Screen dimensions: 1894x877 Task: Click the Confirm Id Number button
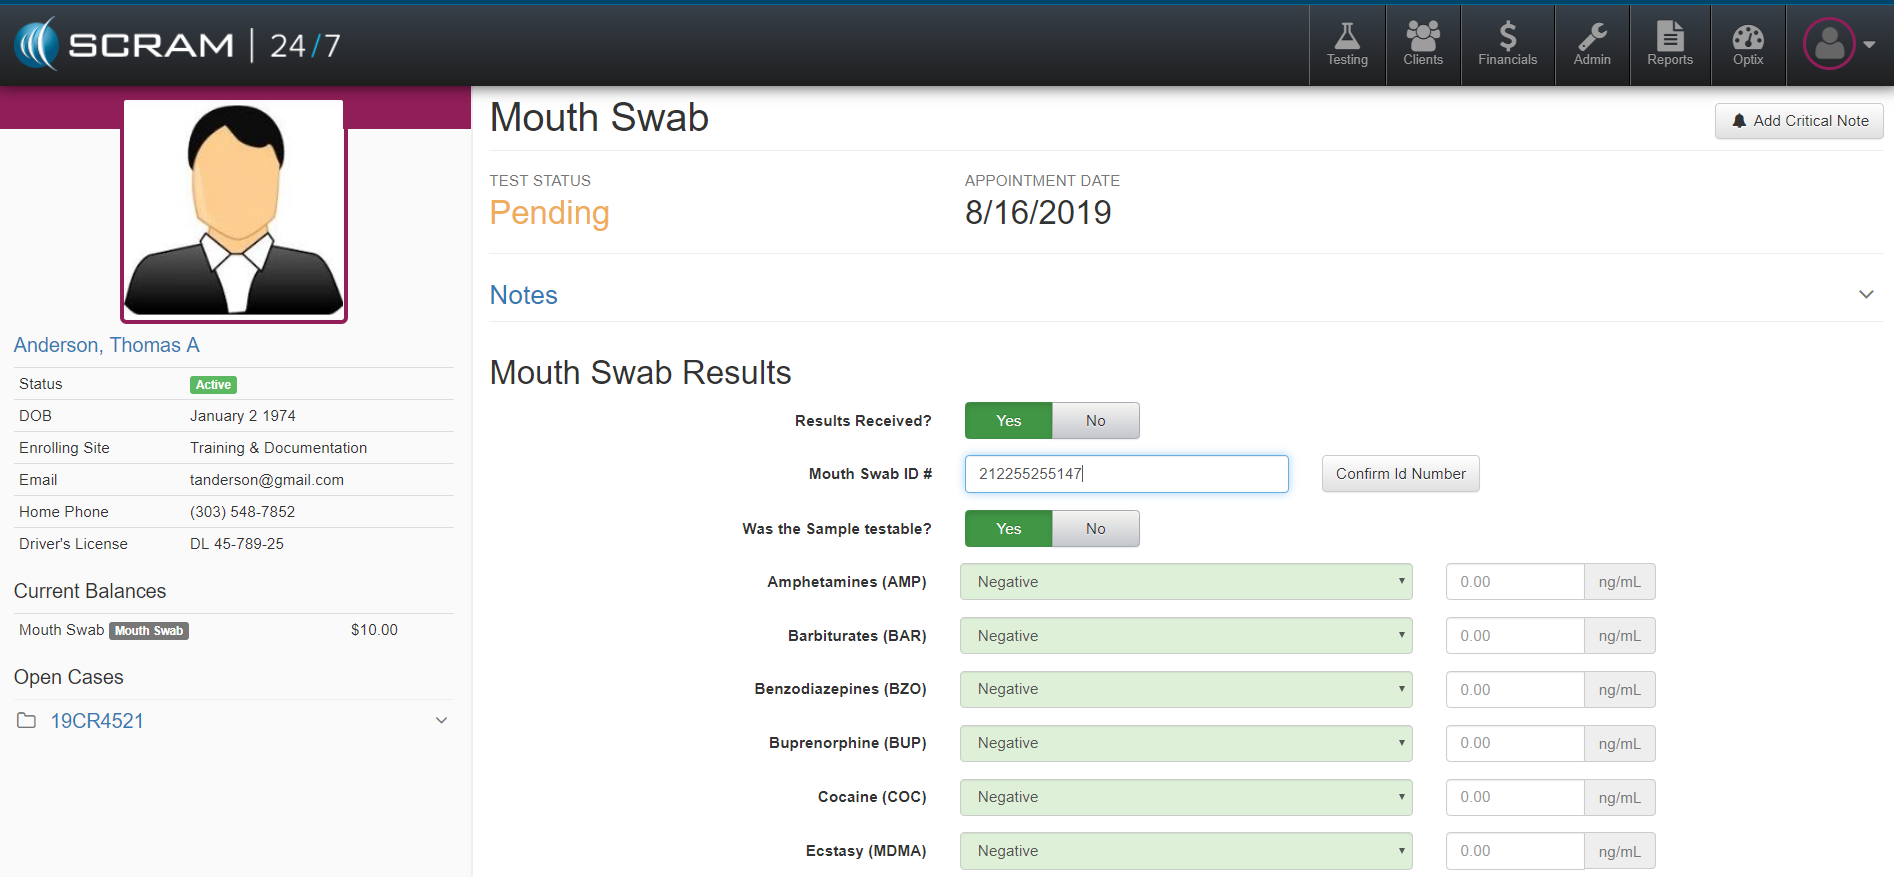pos(1400,474)
